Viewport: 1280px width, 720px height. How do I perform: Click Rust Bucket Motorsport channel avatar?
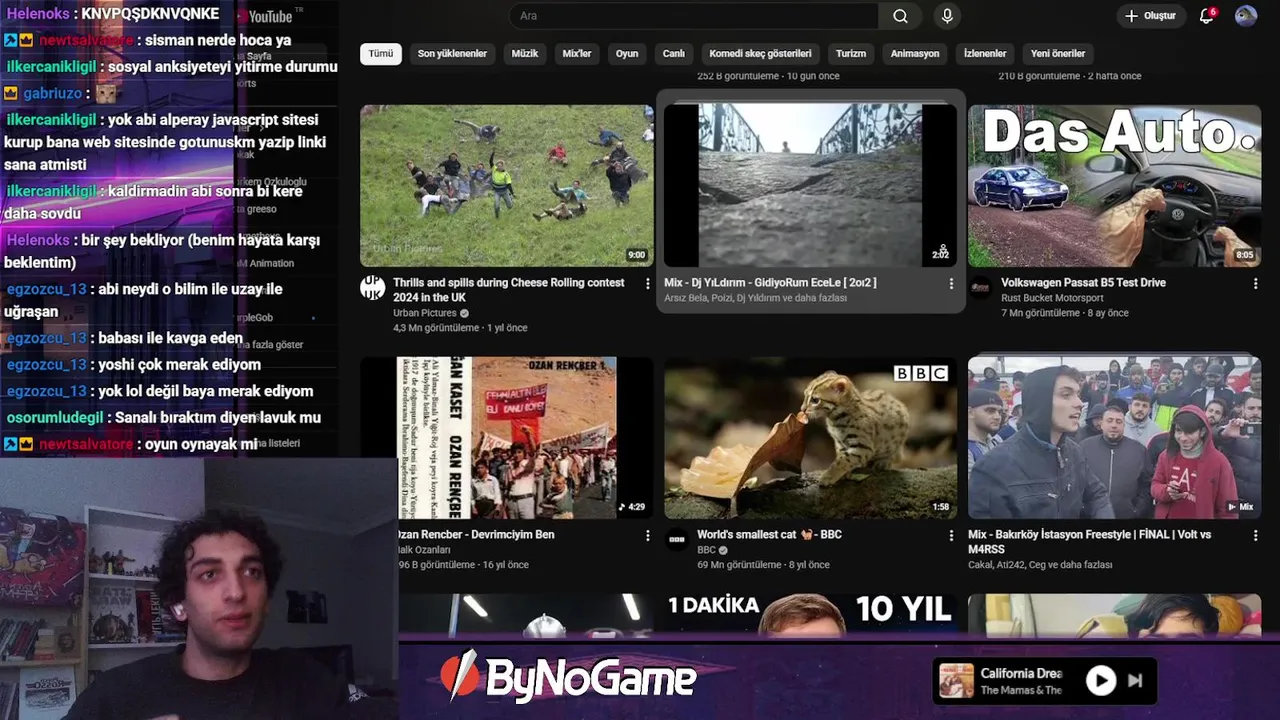pos(980,288)
